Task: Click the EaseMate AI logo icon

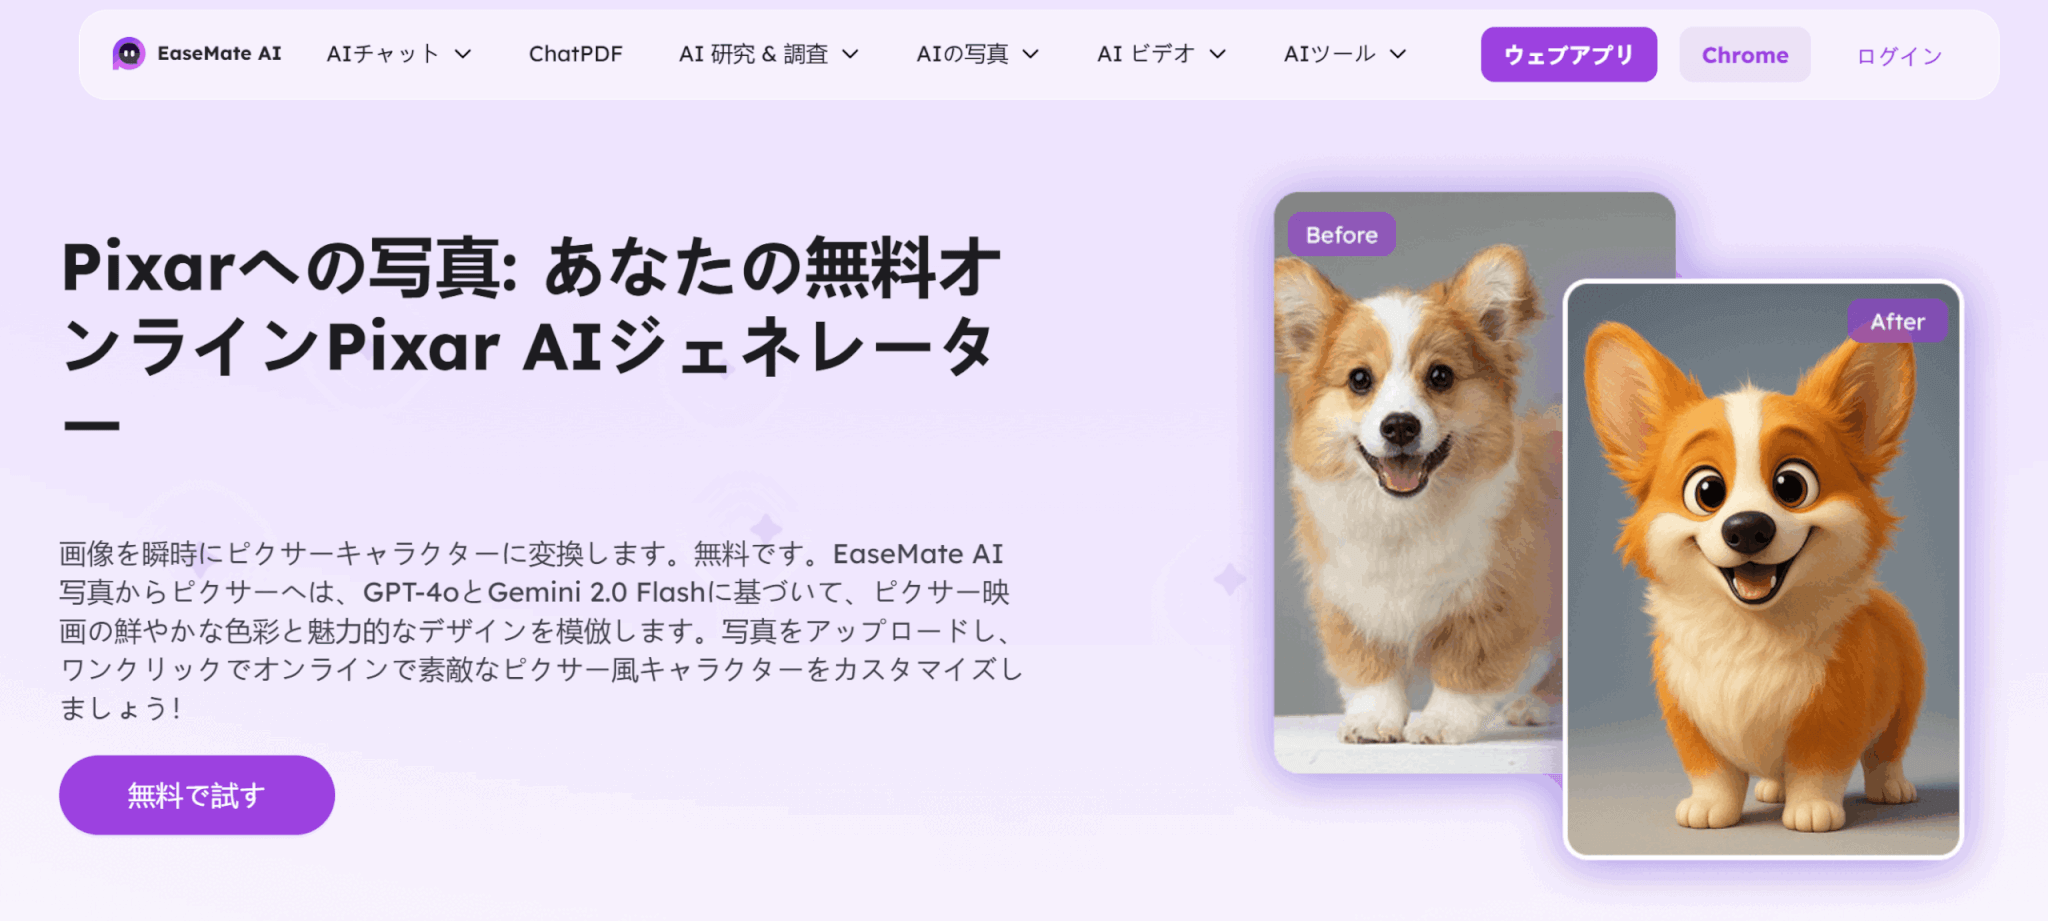Action: (x=128, y=54)
